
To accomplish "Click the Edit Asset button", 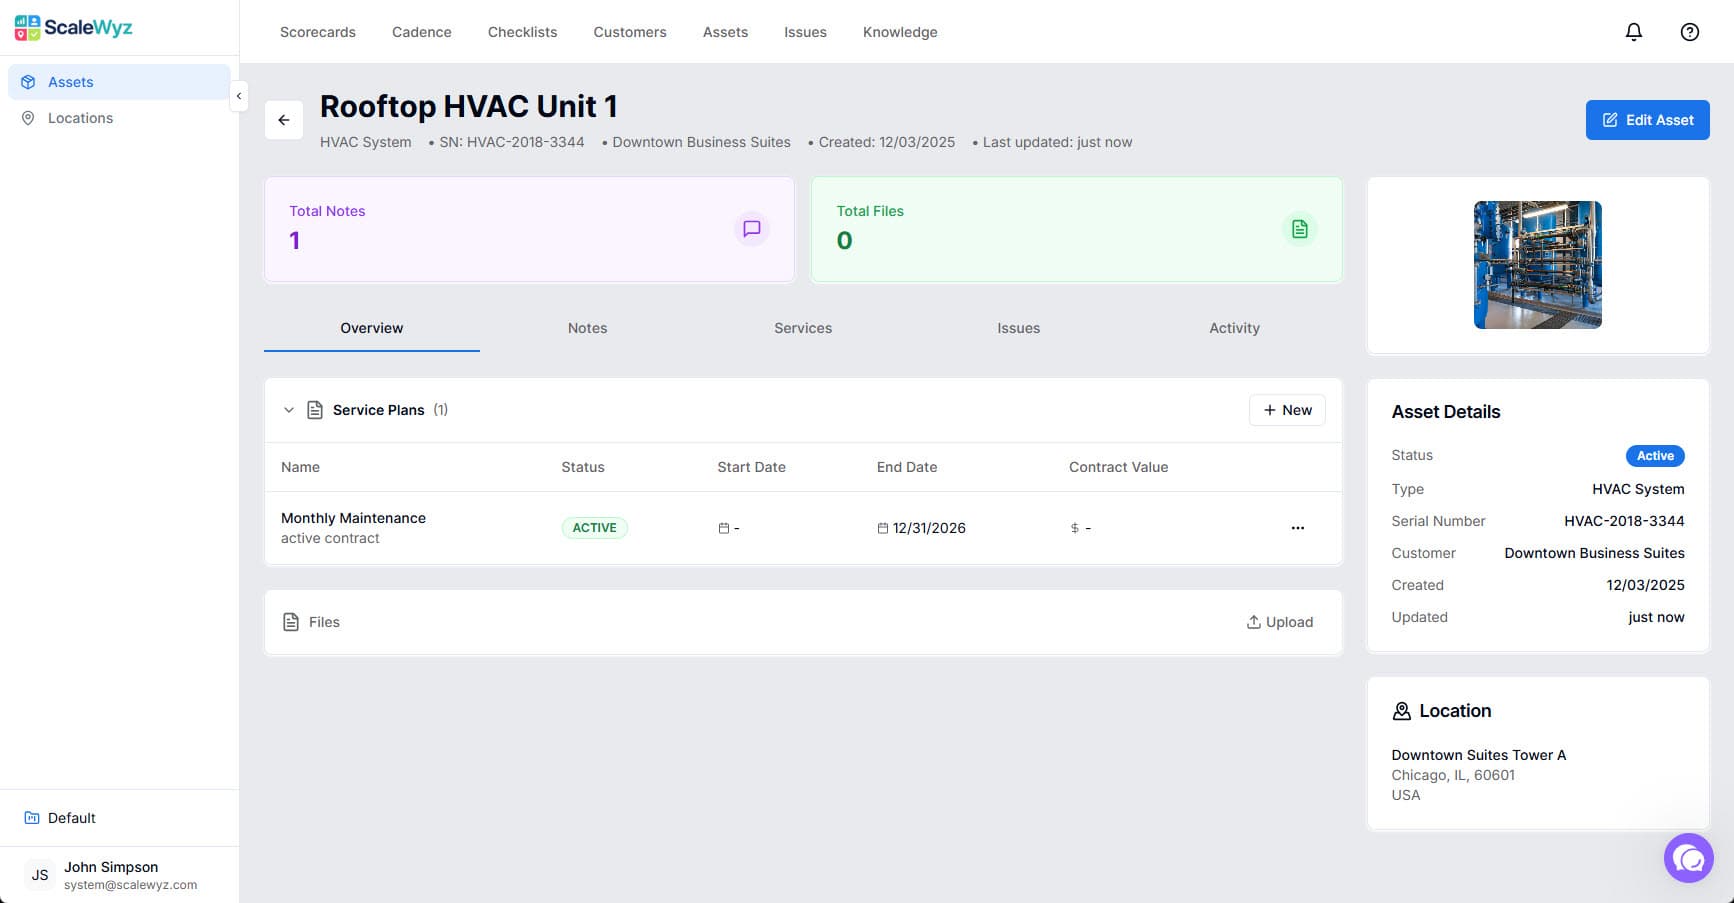I will point(1647,119).
